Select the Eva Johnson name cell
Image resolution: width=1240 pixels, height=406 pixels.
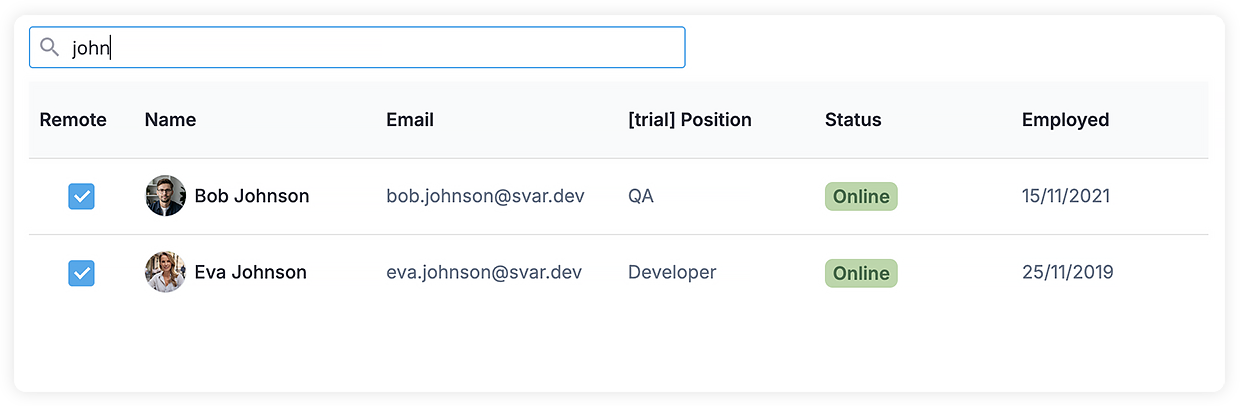coord(256,272)
